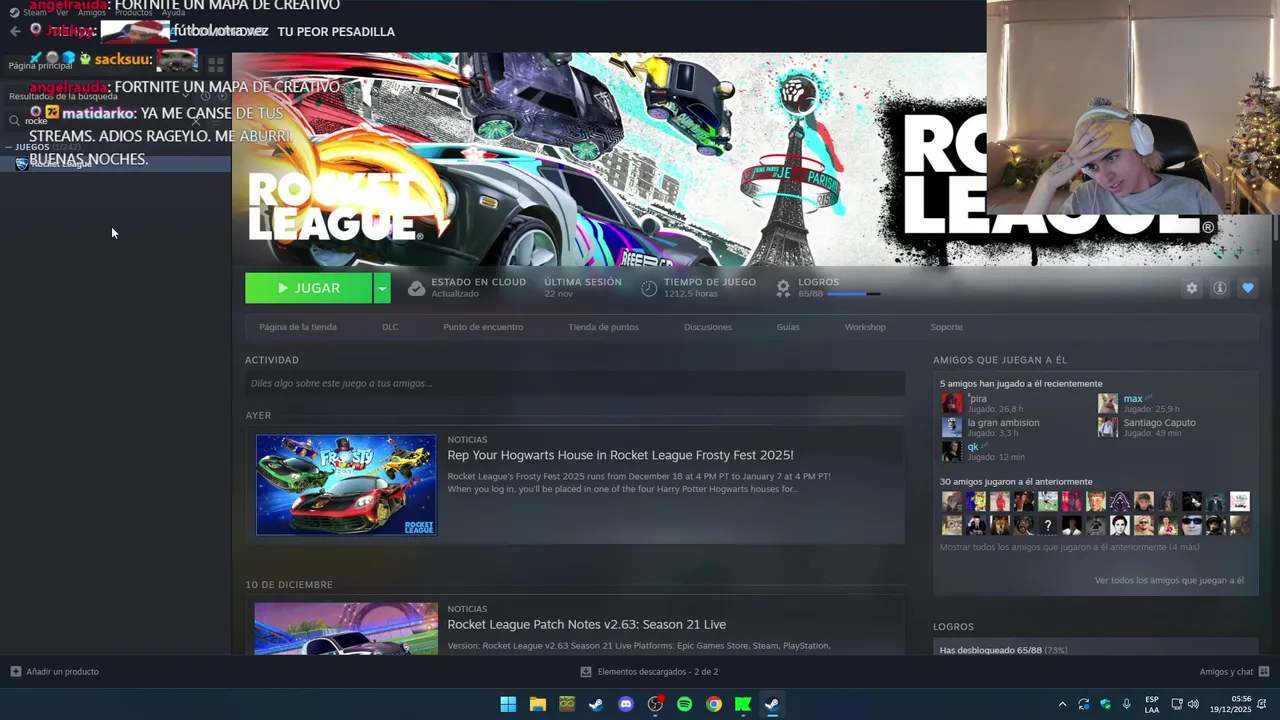Viewport: 1280px width, 720px height.
Task: Open the Windows Start menu
Action: point(508,704)
